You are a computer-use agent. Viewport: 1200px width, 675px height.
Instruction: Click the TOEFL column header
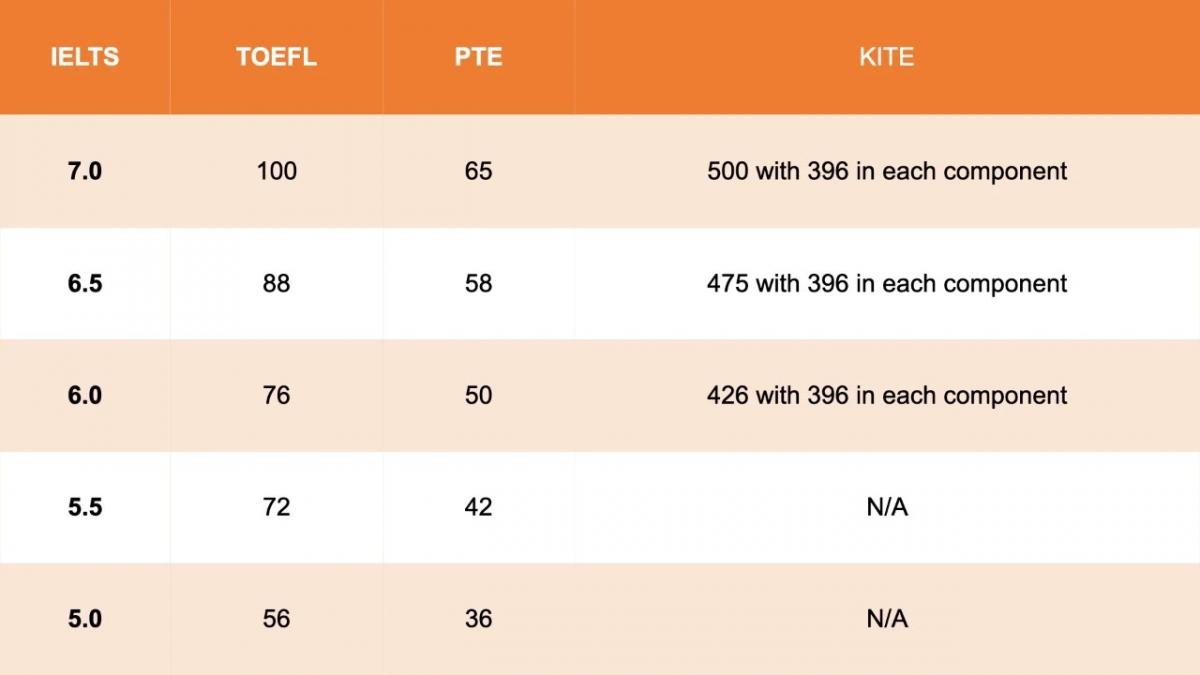click(276, 56)
